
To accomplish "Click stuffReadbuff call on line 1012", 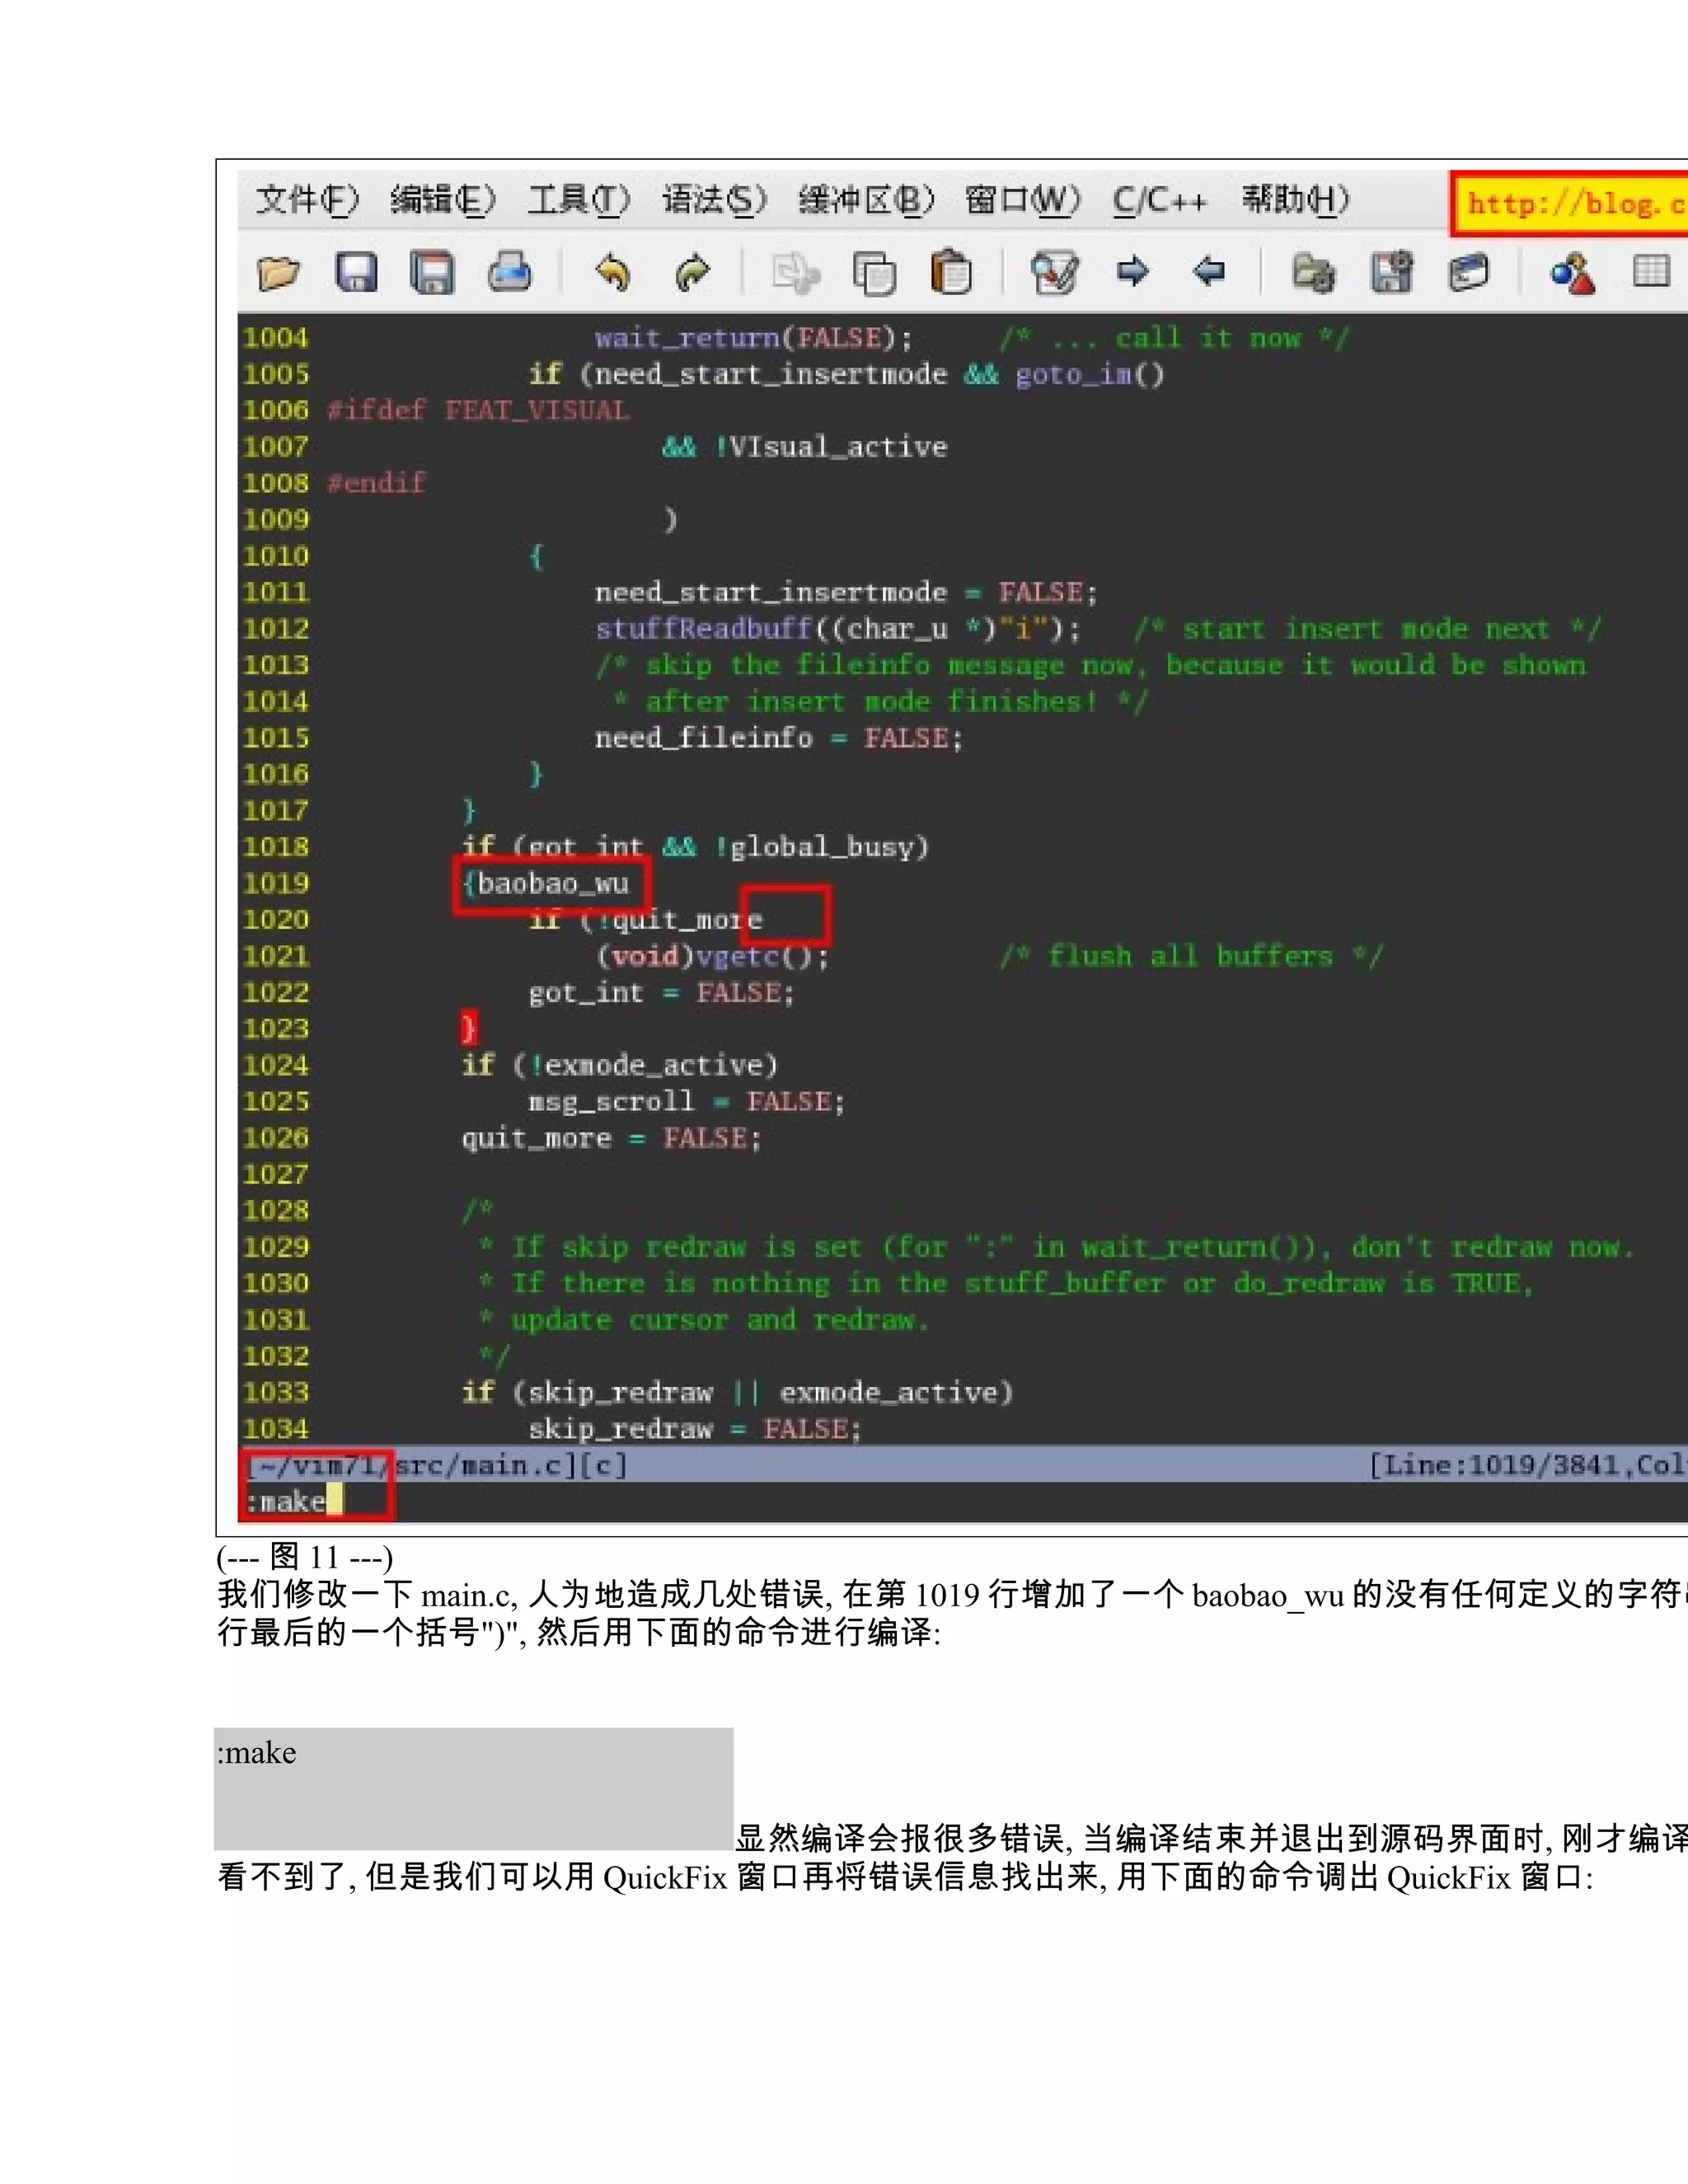I will point(838,629).
